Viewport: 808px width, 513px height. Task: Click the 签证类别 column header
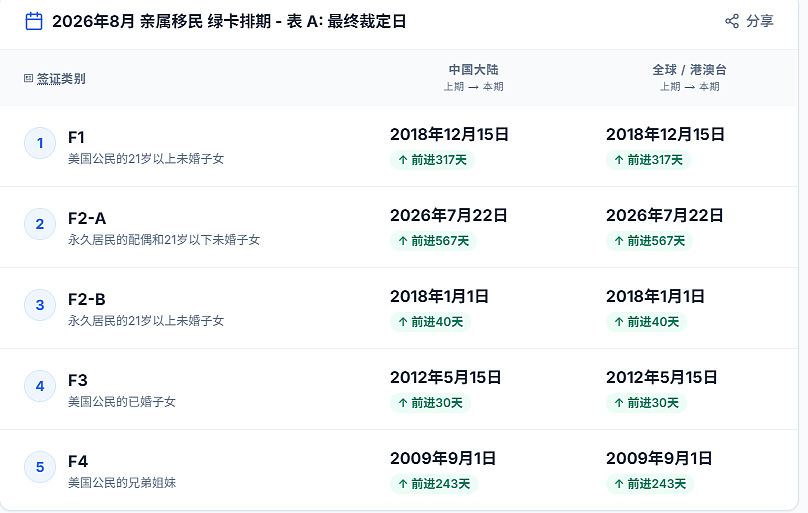coord(61,79)
